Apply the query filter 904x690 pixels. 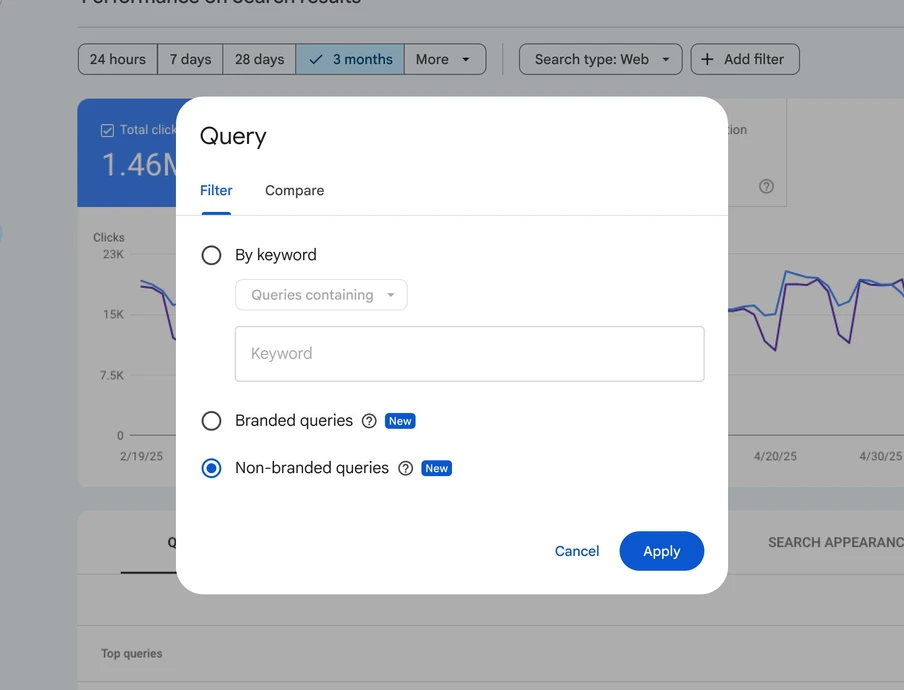pos(661,551)
